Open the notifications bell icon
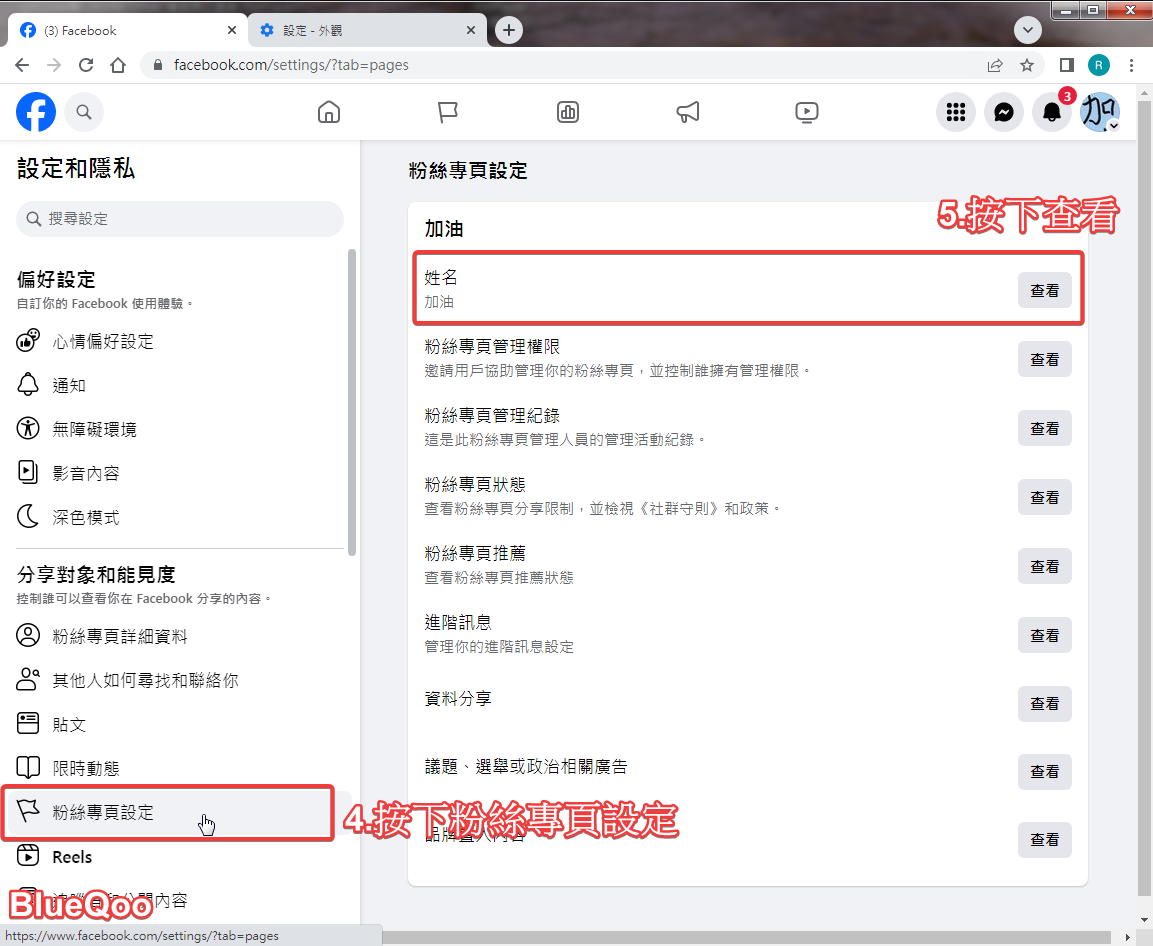The image size is (1153, 946). point(1051,112)
